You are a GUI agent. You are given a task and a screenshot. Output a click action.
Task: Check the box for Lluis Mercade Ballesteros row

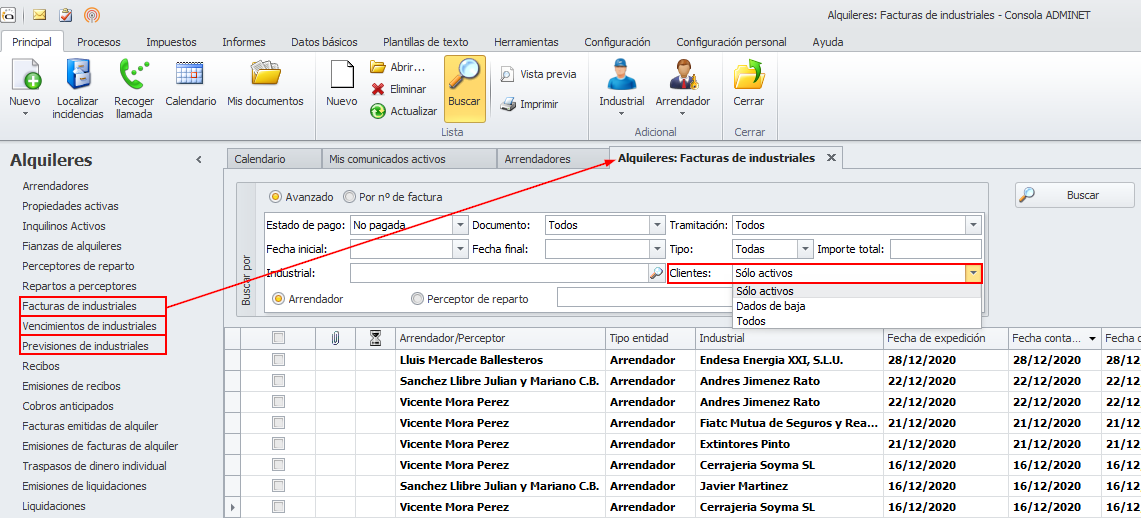coord(278,360)
